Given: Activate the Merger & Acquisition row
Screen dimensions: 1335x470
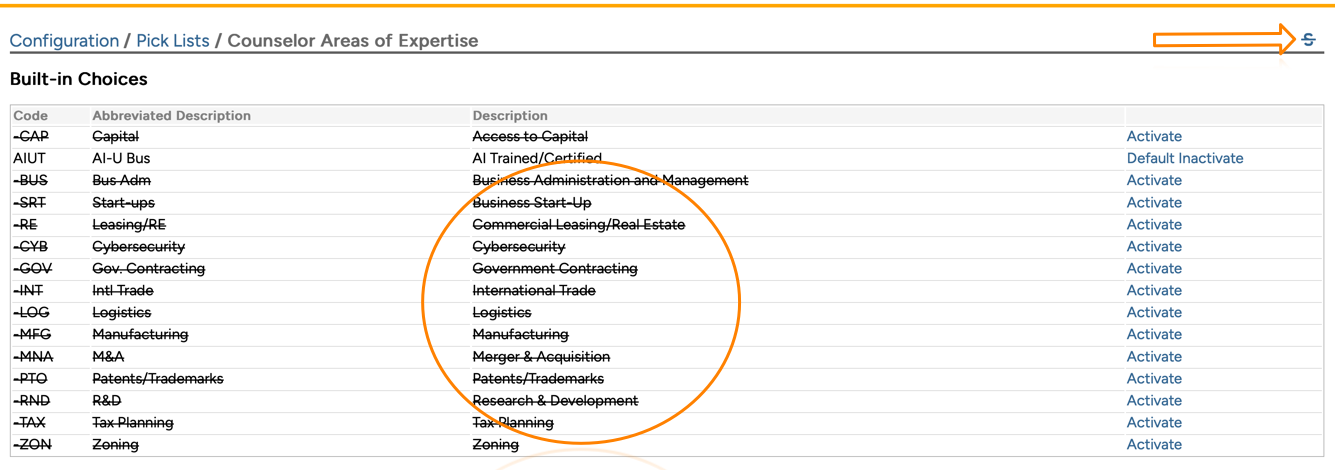Looking at the screenshot, I should click(1154, 356).
